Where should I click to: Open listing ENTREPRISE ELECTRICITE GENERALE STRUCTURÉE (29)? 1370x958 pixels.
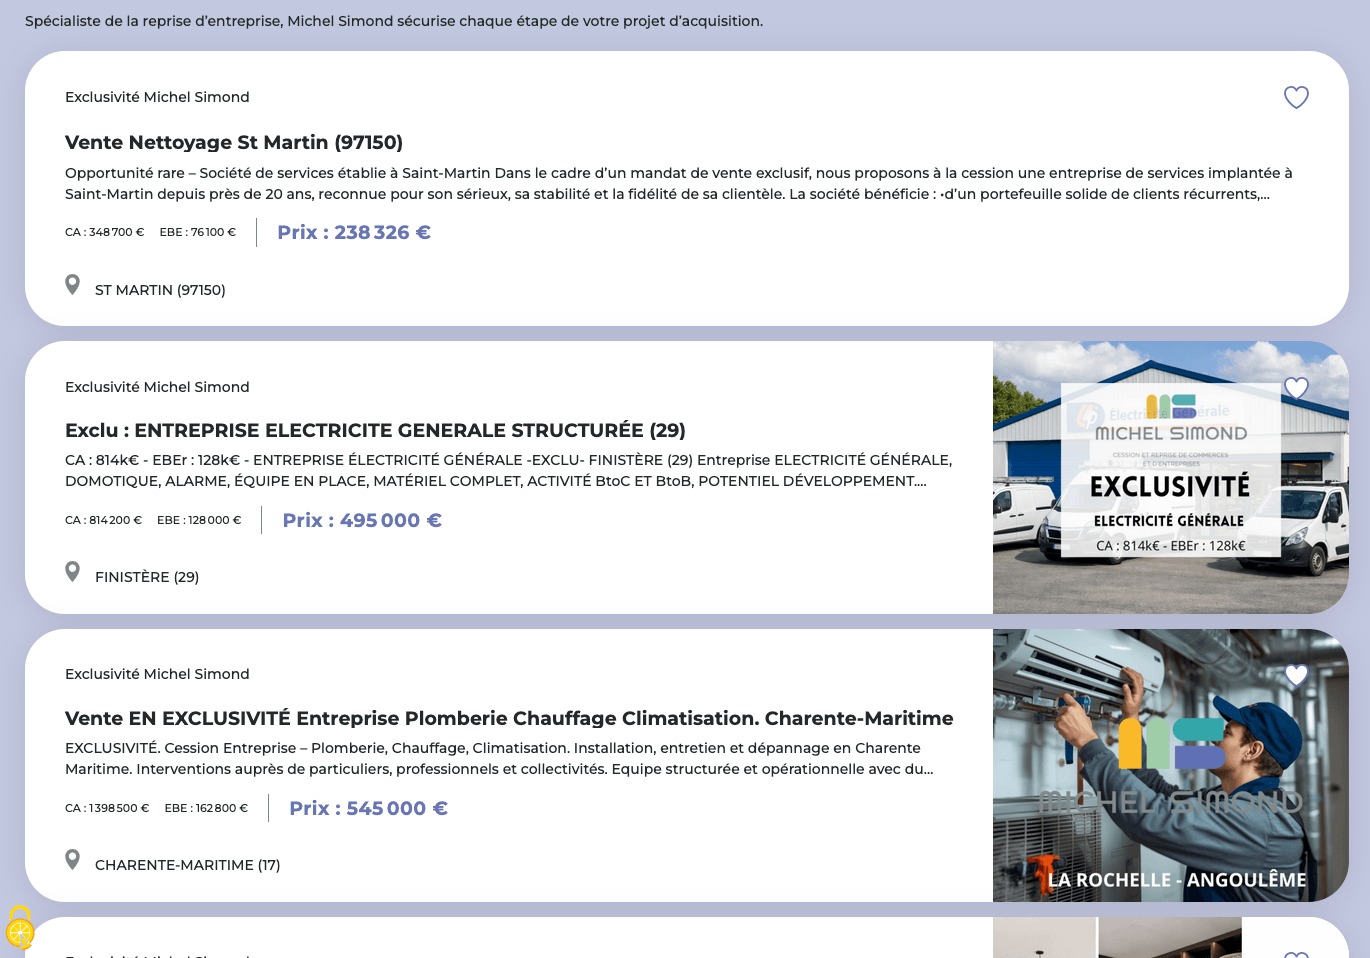tap(375, 430)
